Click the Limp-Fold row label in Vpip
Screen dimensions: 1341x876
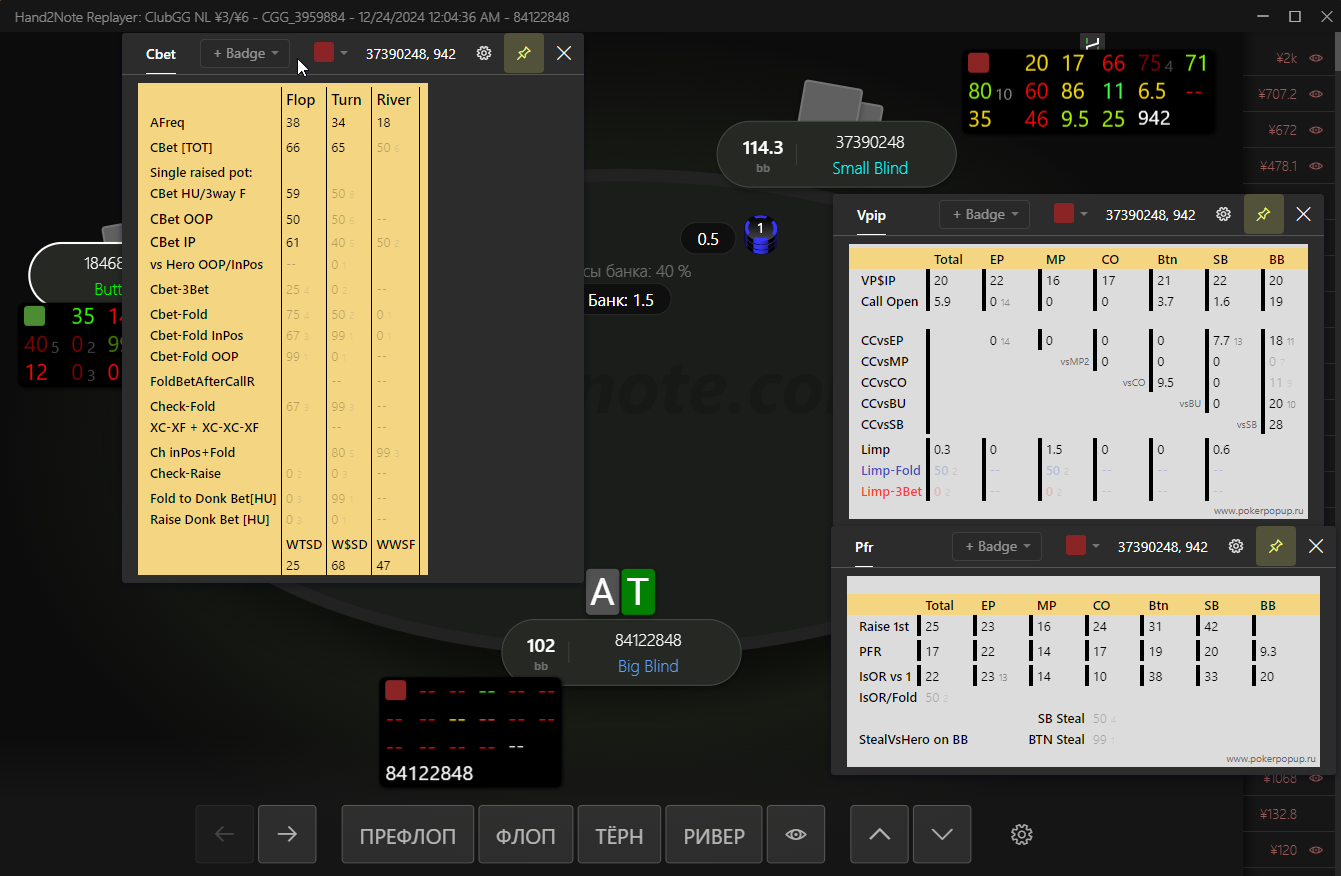click(x=891, y=470)
